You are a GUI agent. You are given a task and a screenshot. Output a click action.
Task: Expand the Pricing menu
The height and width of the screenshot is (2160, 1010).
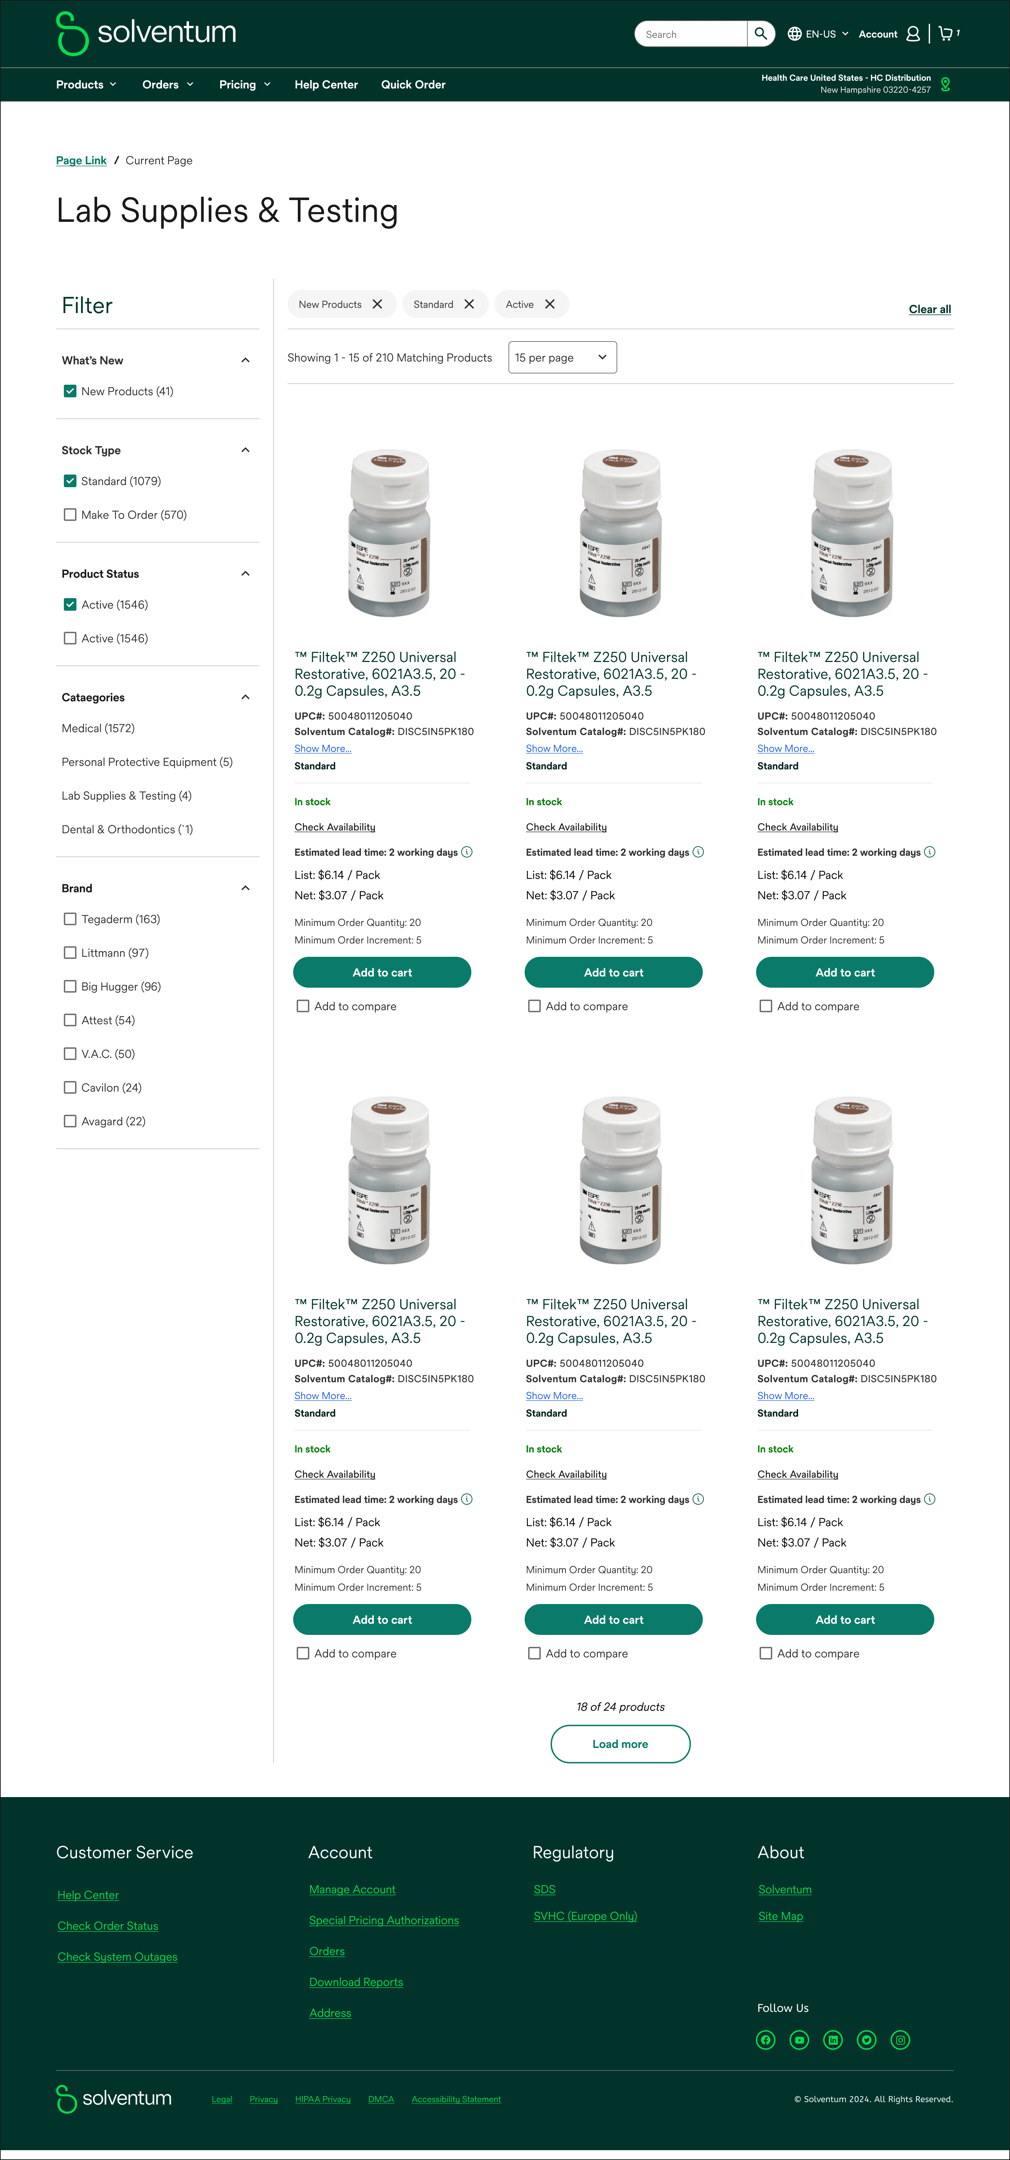(245, 85)
